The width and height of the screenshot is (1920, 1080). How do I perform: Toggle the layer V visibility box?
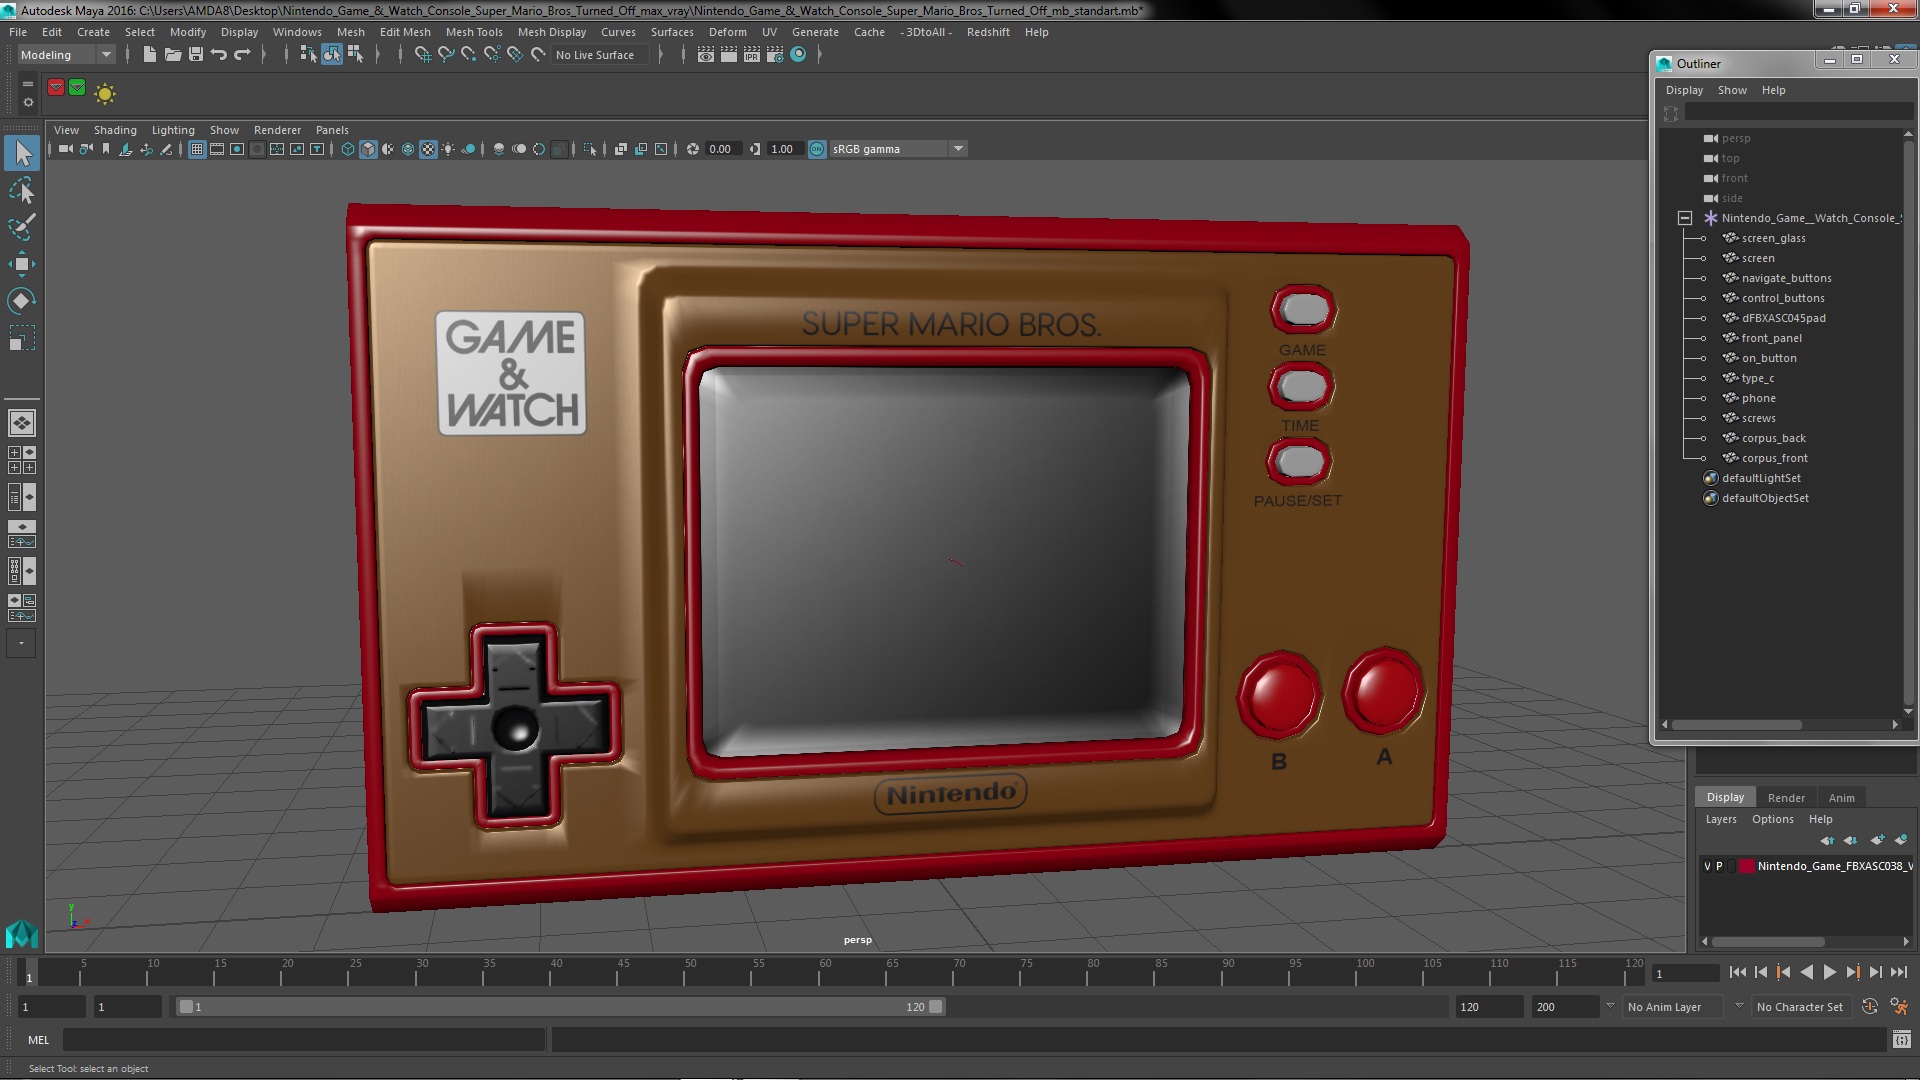tap(1707, 866)
